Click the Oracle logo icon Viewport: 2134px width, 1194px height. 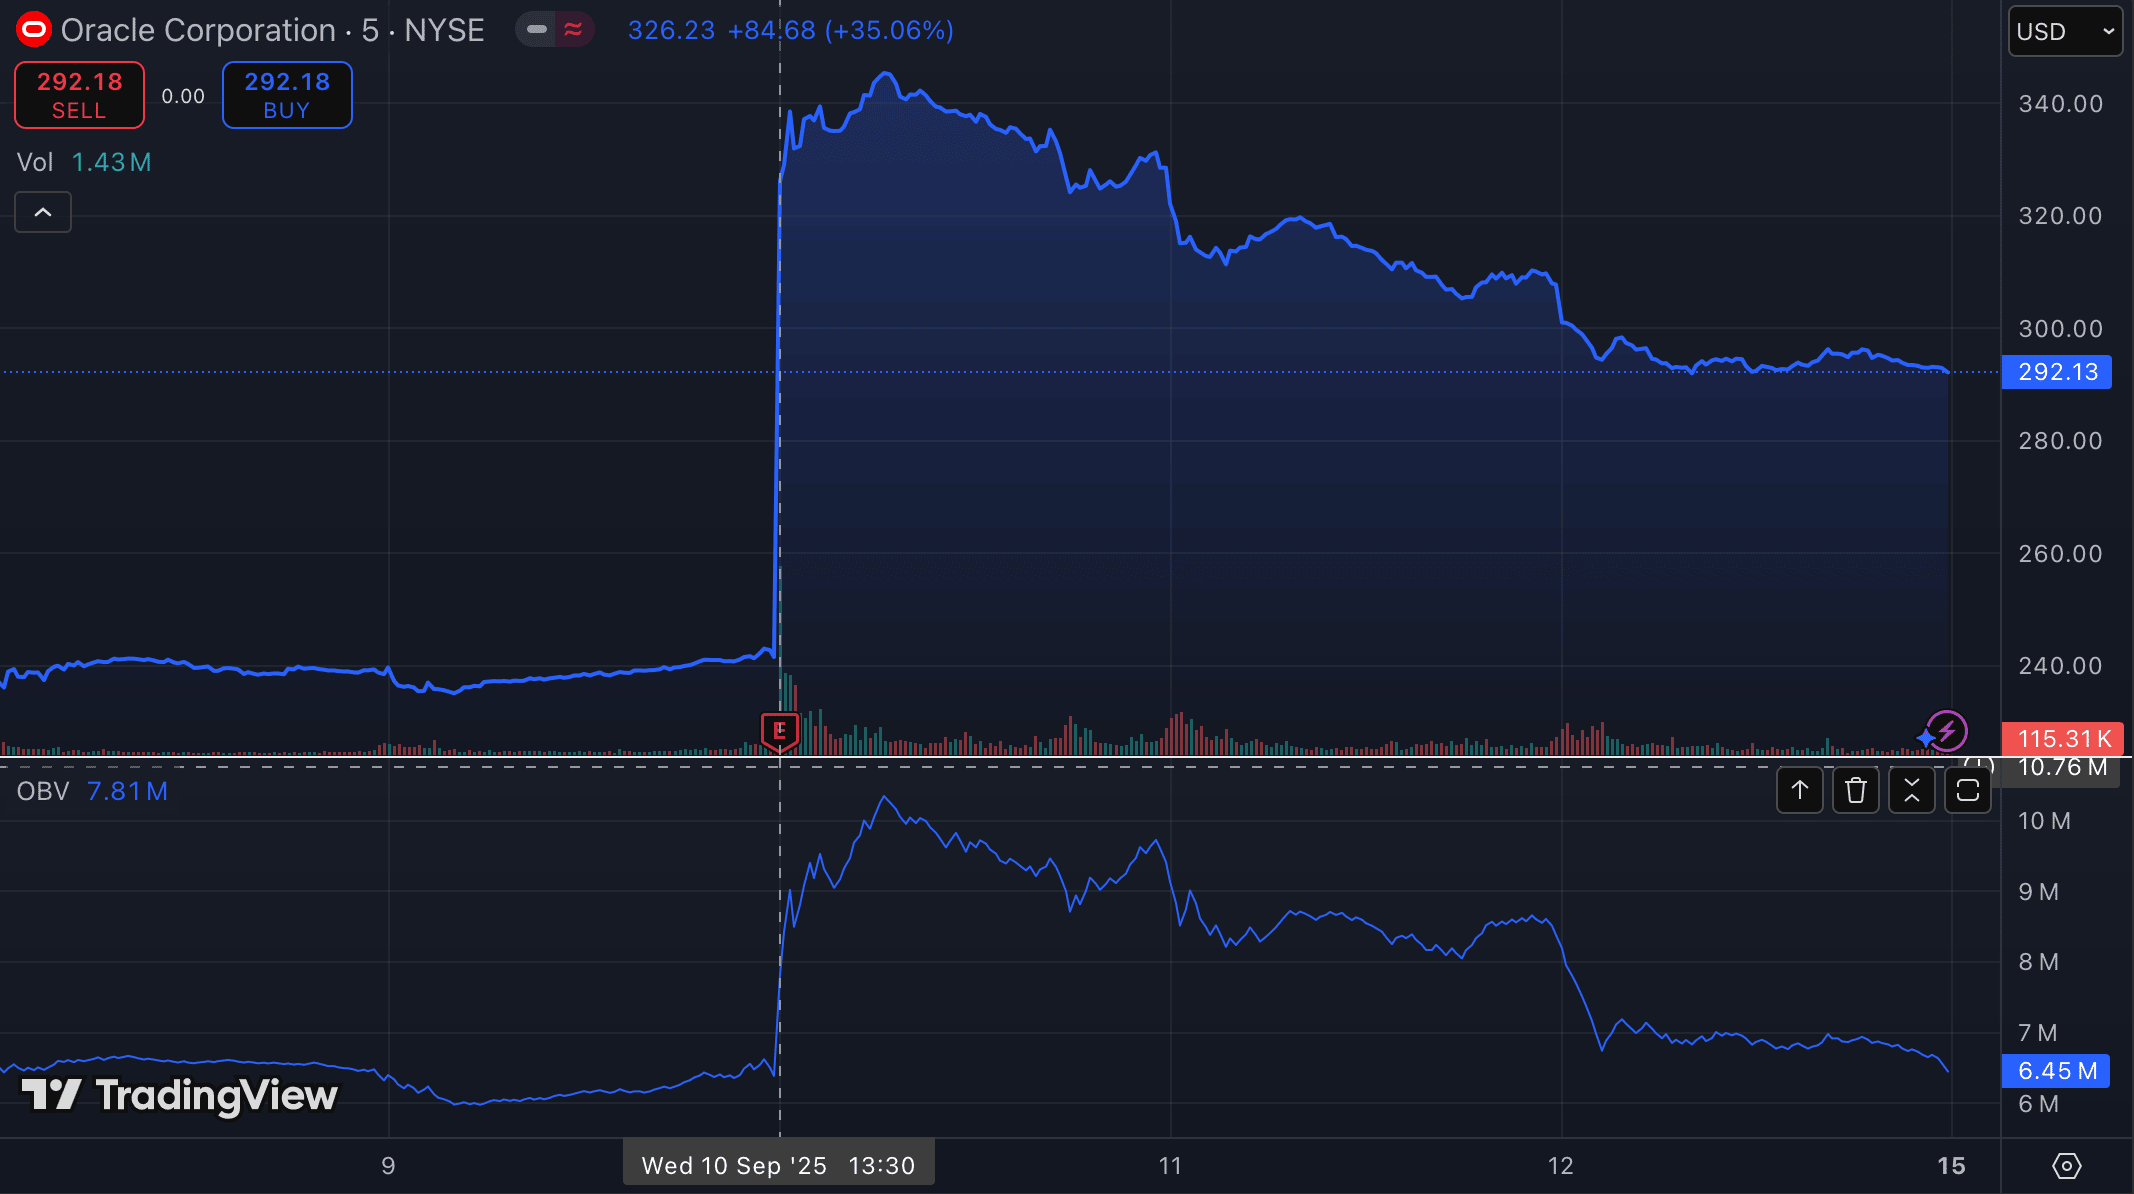[34, 30]
